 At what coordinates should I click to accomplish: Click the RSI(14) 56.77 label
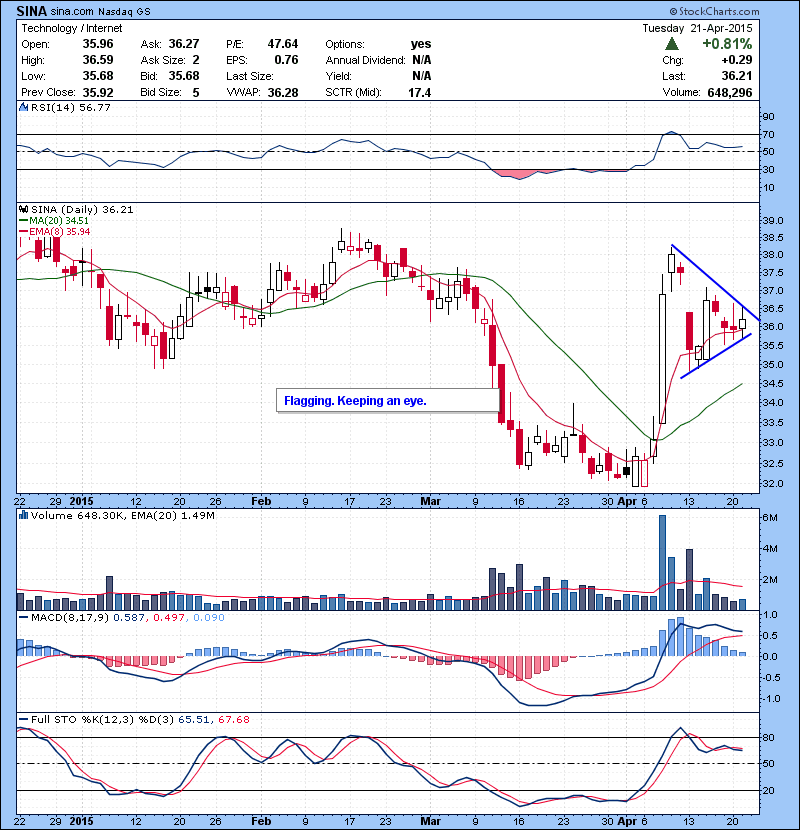click(x=71, y=107)
